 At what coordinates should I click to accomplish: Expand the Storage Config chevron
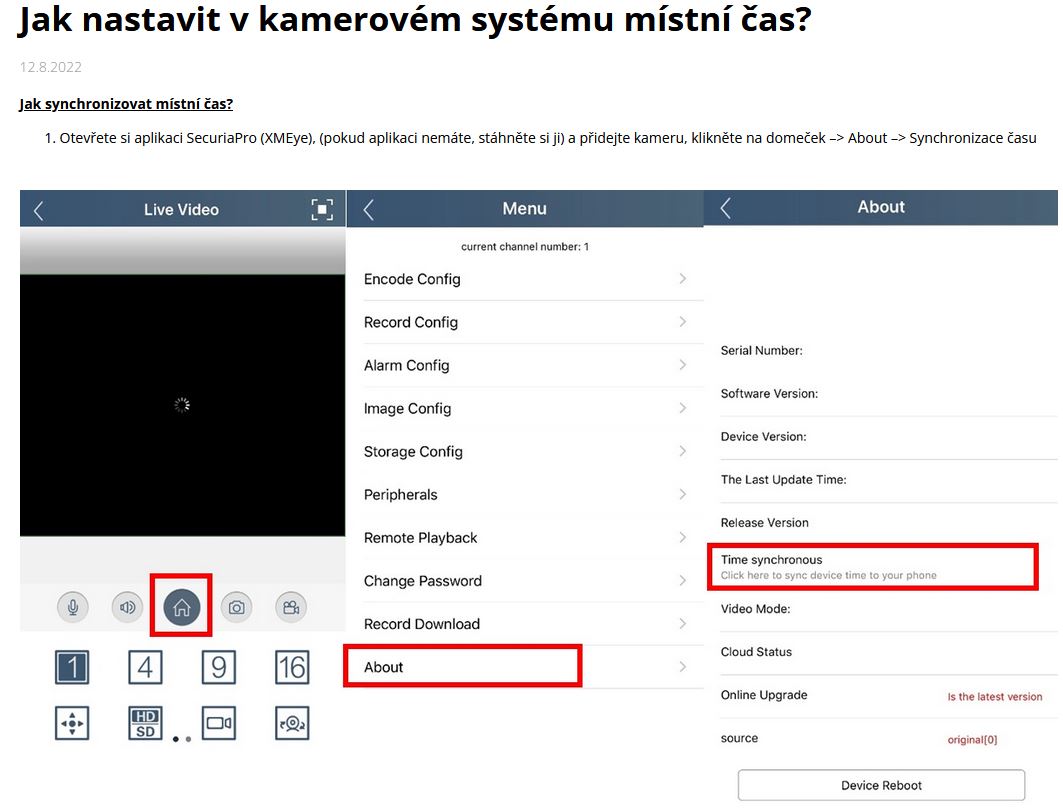[x=684, y=451]
